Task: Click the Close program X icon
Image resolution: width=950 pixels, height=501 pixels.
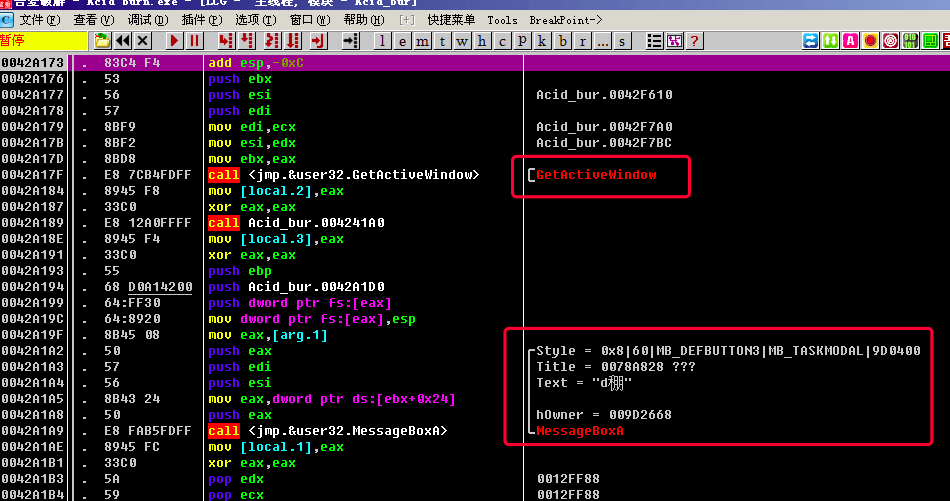Action: pyautogui.click(x=143, y=41)
